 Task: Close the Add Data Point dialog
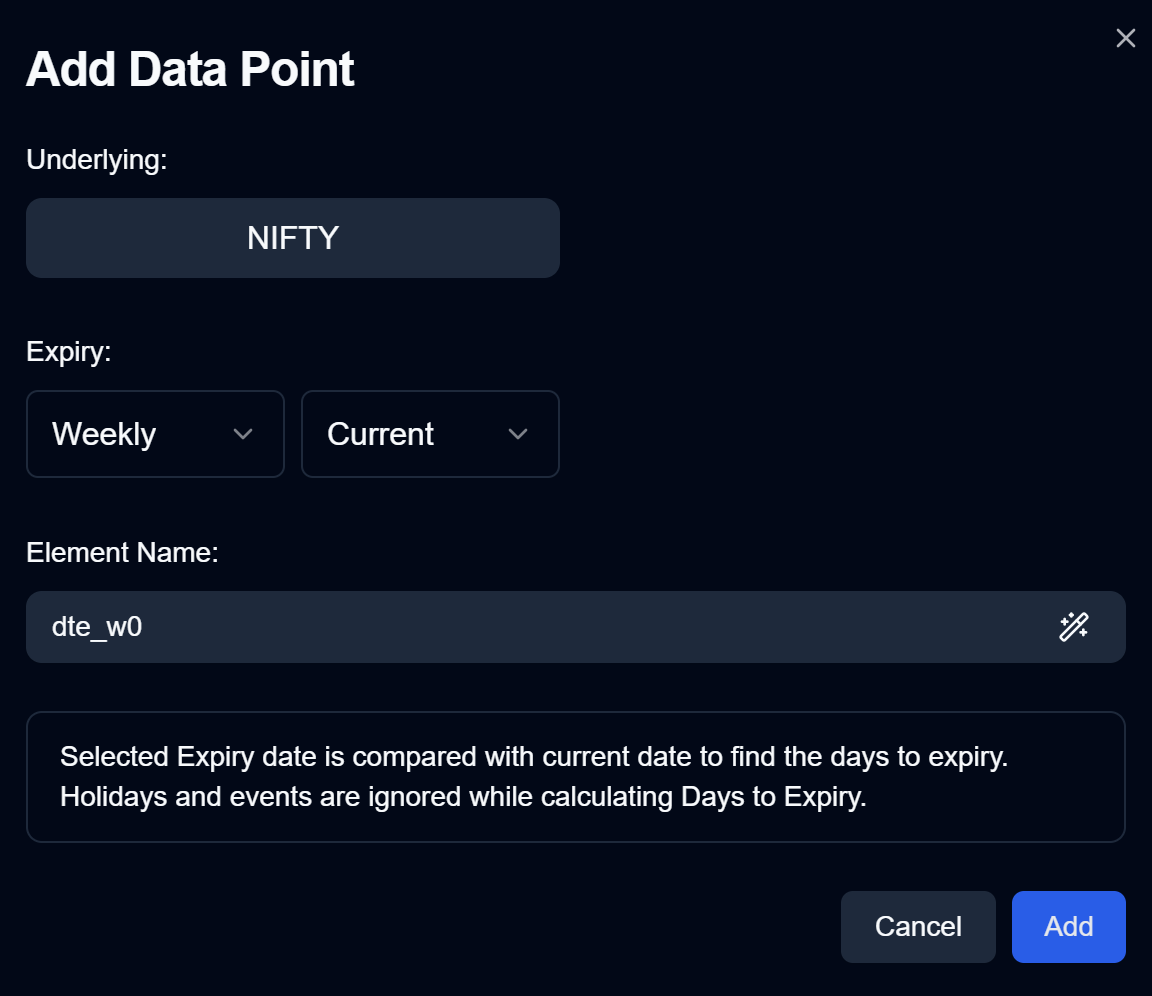(1126, 38)
